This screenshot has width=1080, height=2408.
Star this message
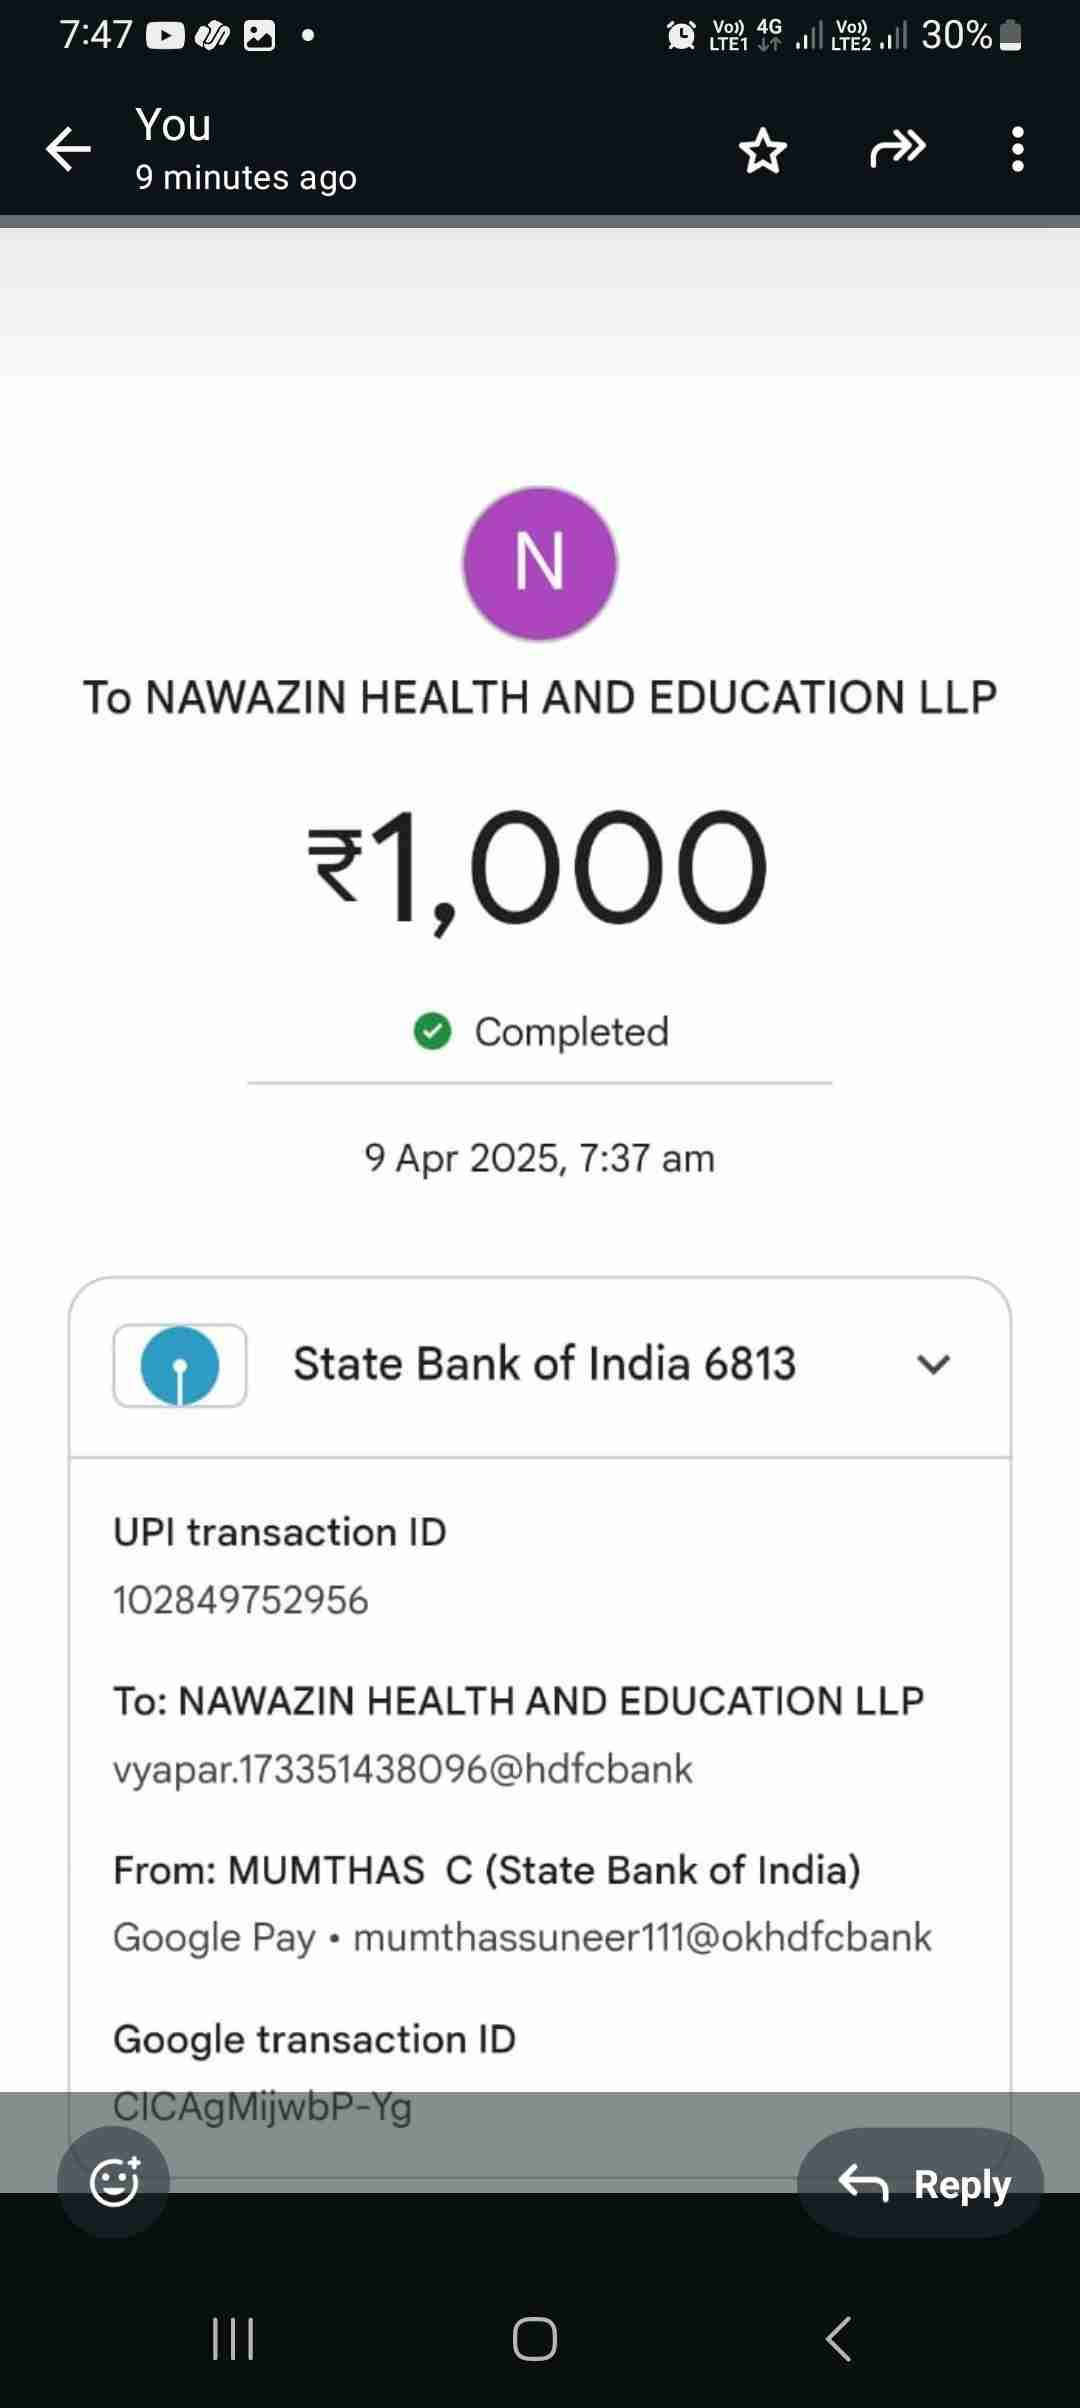click(763, 150)
